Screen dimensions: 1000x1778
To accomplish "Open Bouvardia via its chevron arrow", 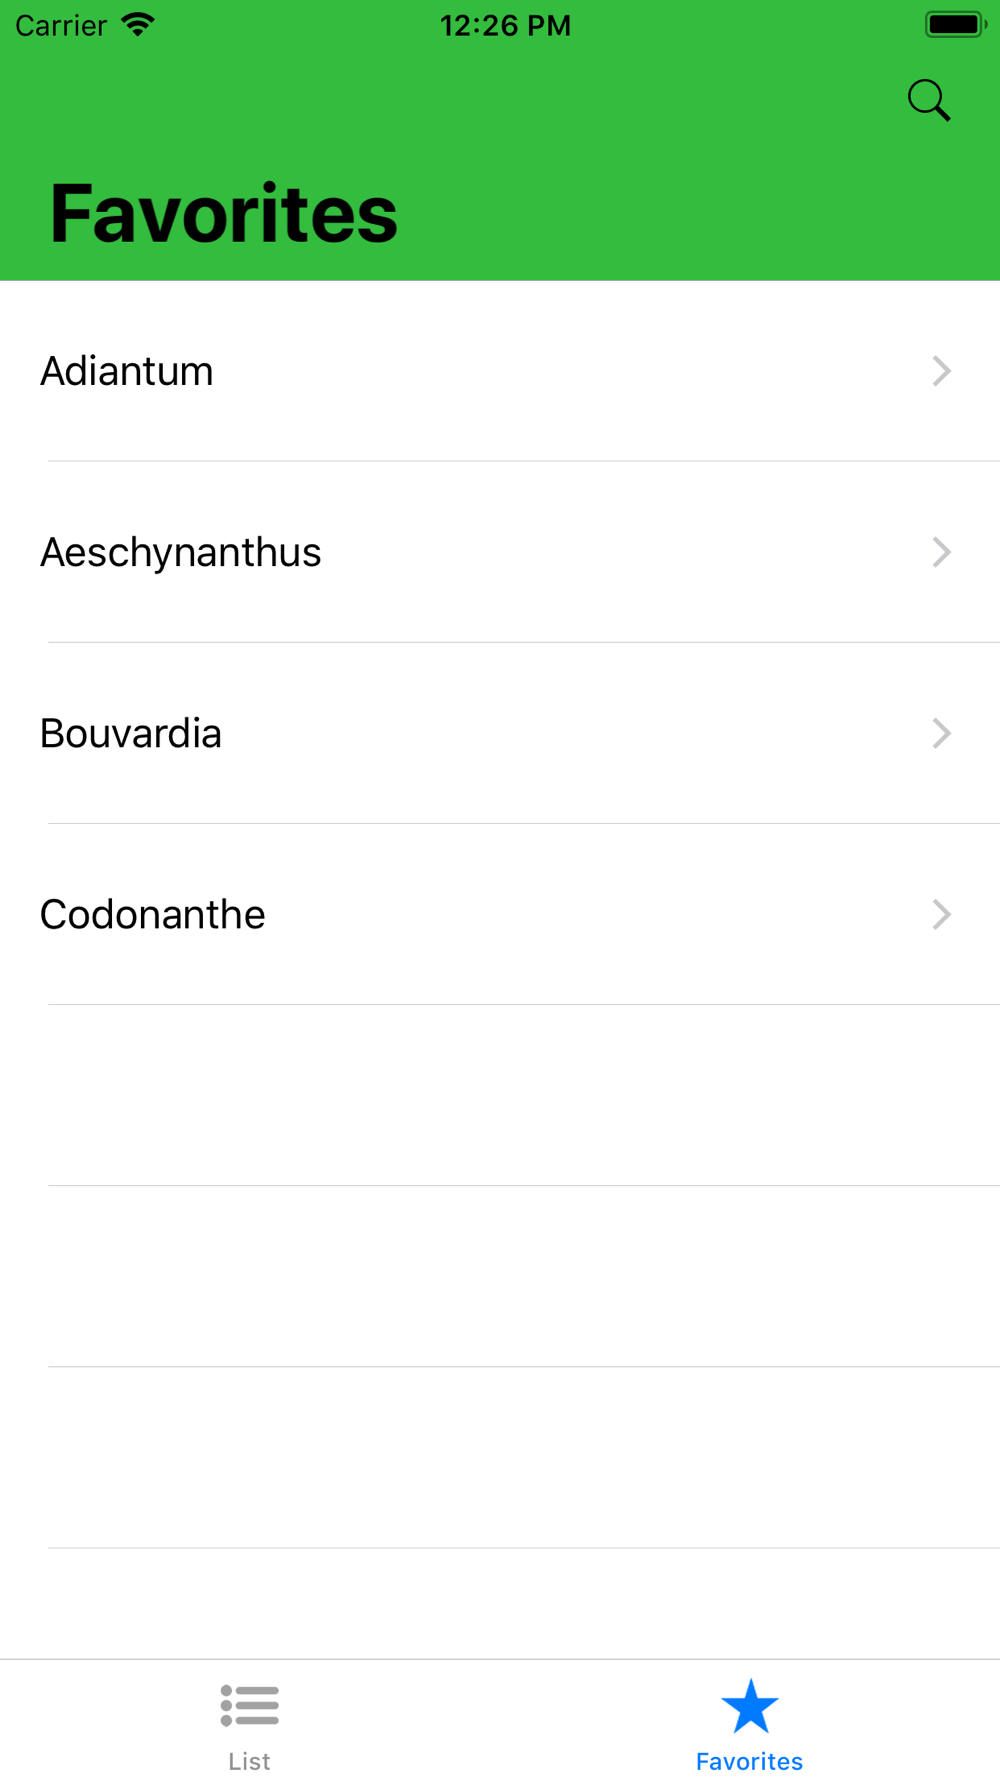I will 941,733.
